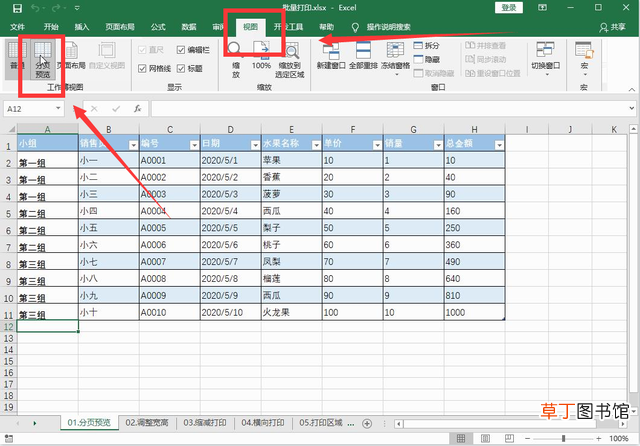Hide the window (隐藏)

pyautogui.click(x=427, y=59)
